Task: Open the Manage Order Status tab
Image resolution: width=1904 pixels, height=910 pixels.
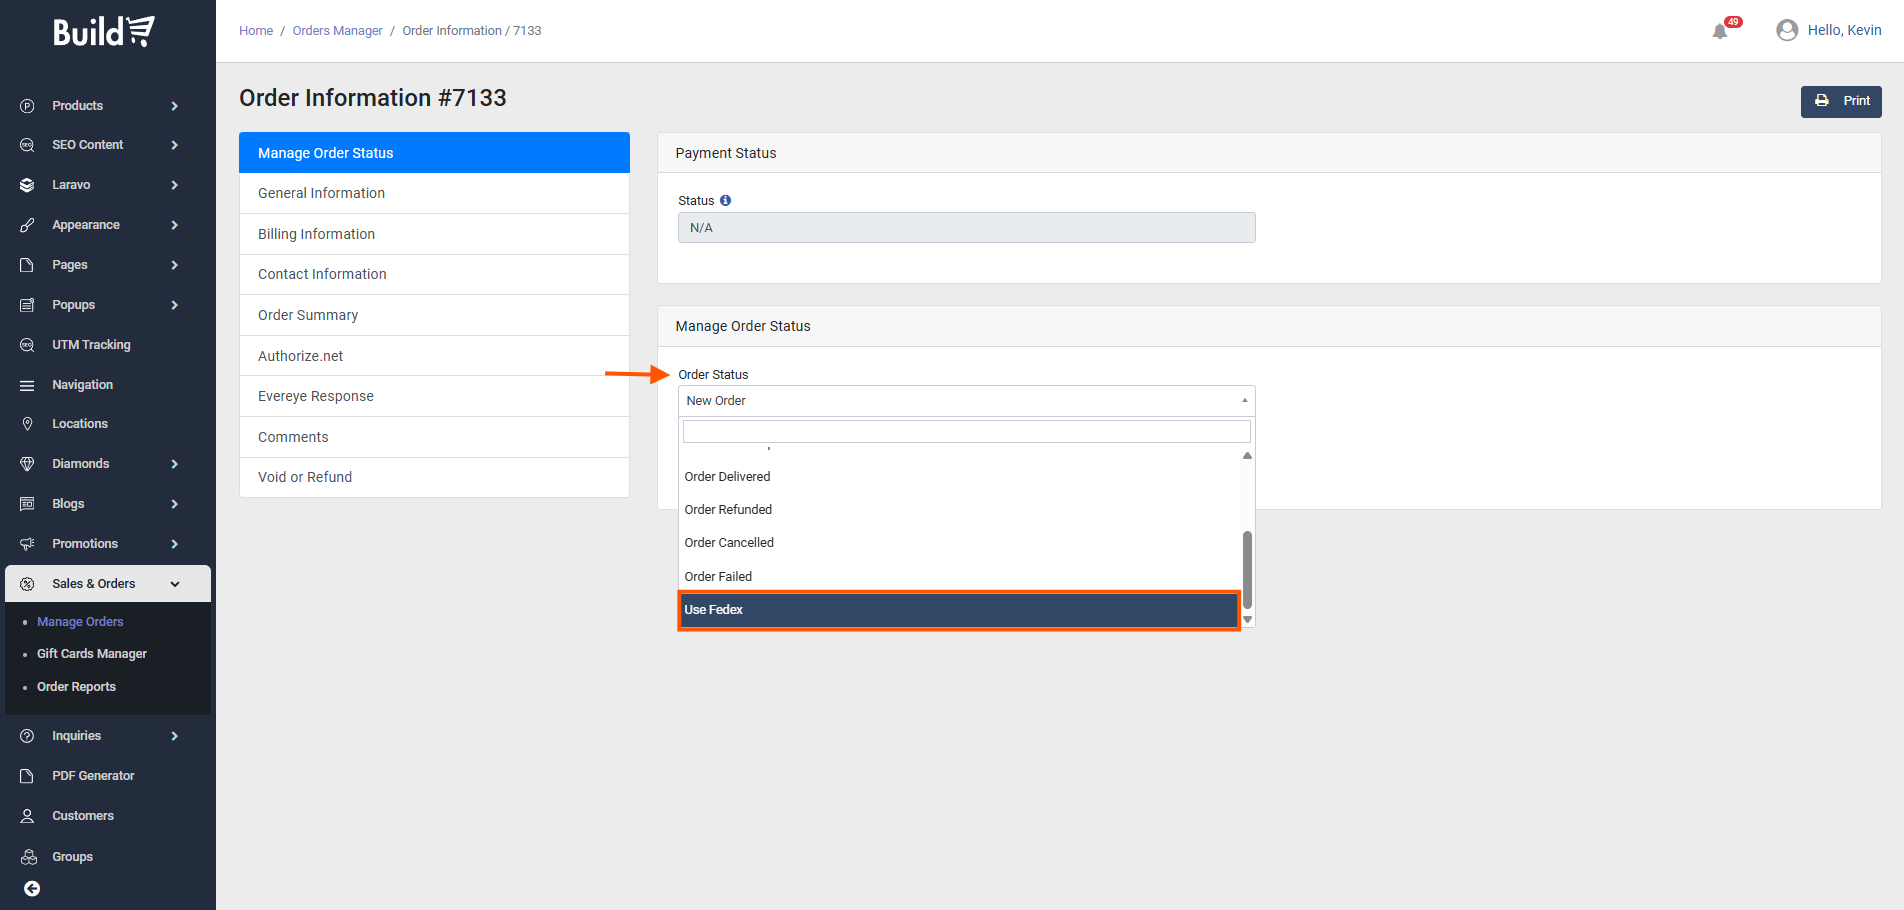Action: (x=434, y=153)
